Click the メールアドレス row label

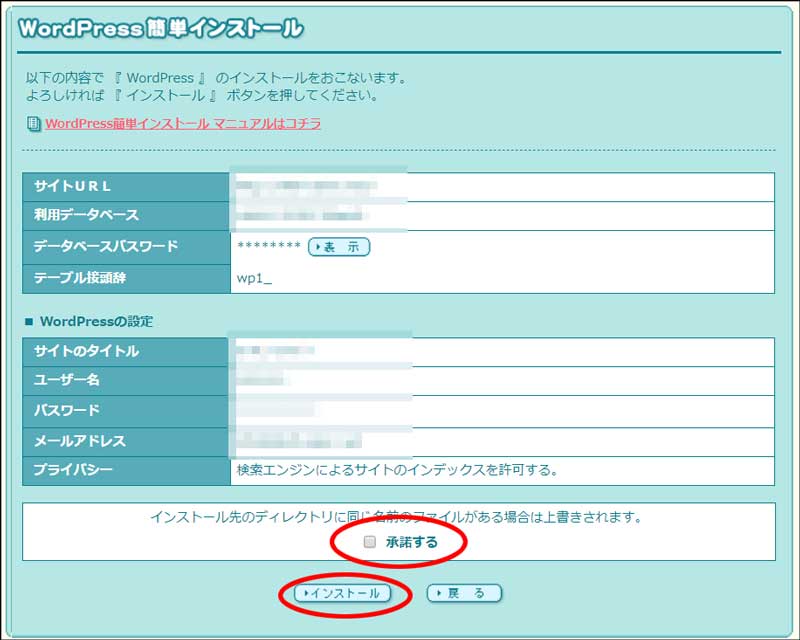(x=80, y=441)
